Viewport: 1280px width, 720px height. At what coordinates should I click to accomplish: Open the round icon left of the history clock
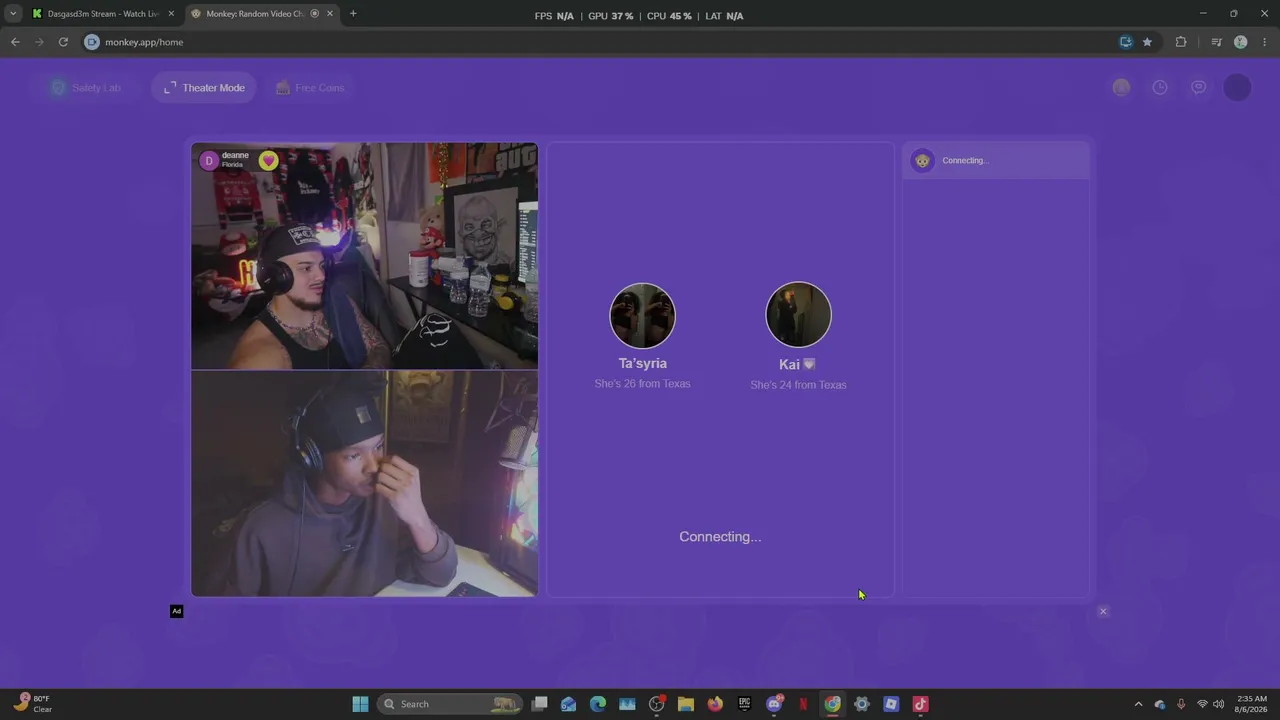(1121, 87)
